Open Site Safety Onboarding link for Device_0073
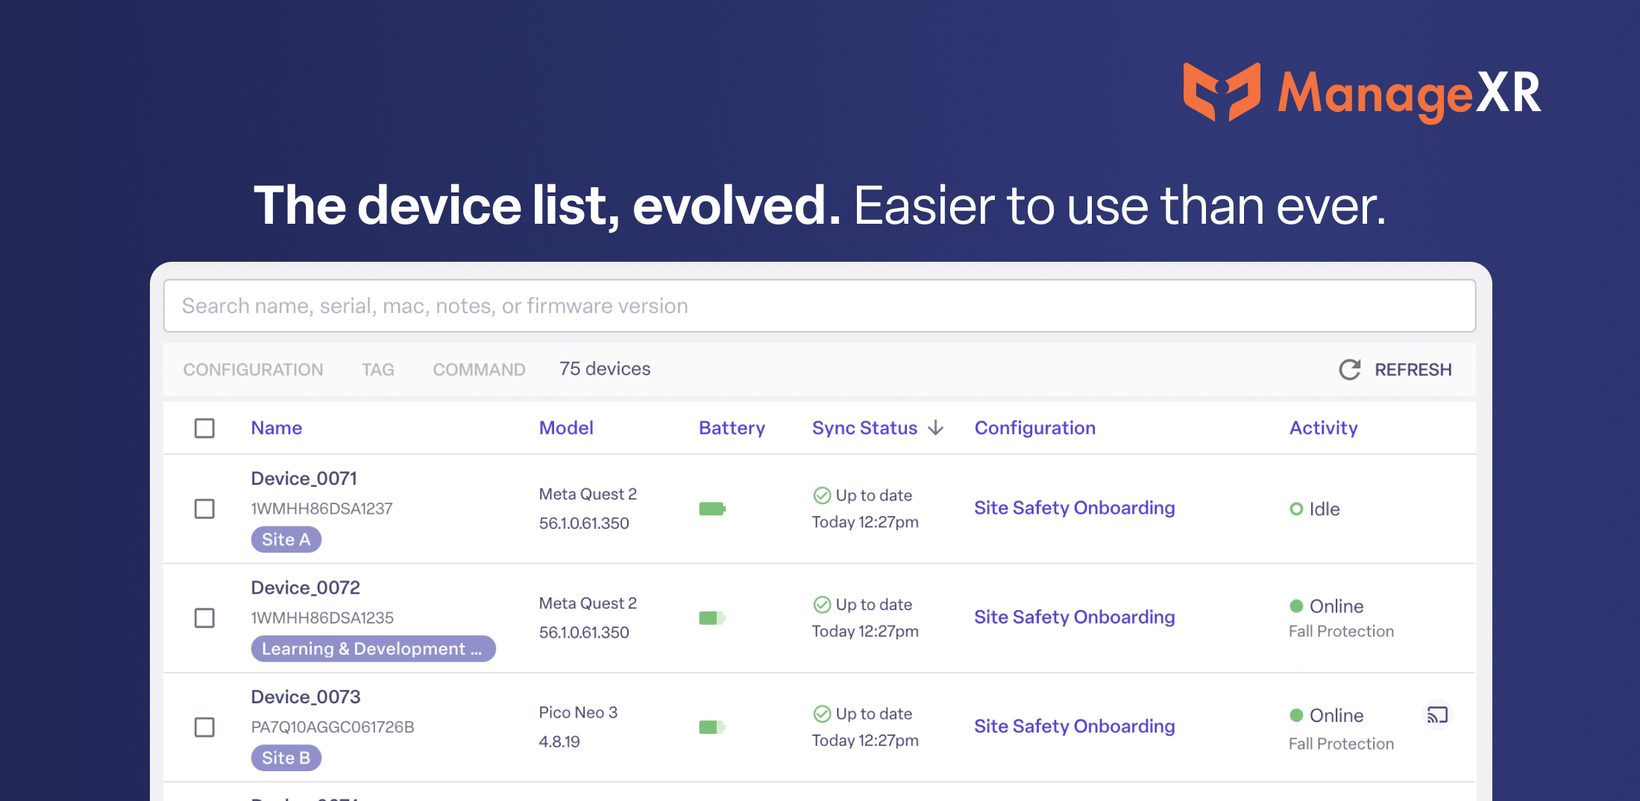 tap(1074, 726)
